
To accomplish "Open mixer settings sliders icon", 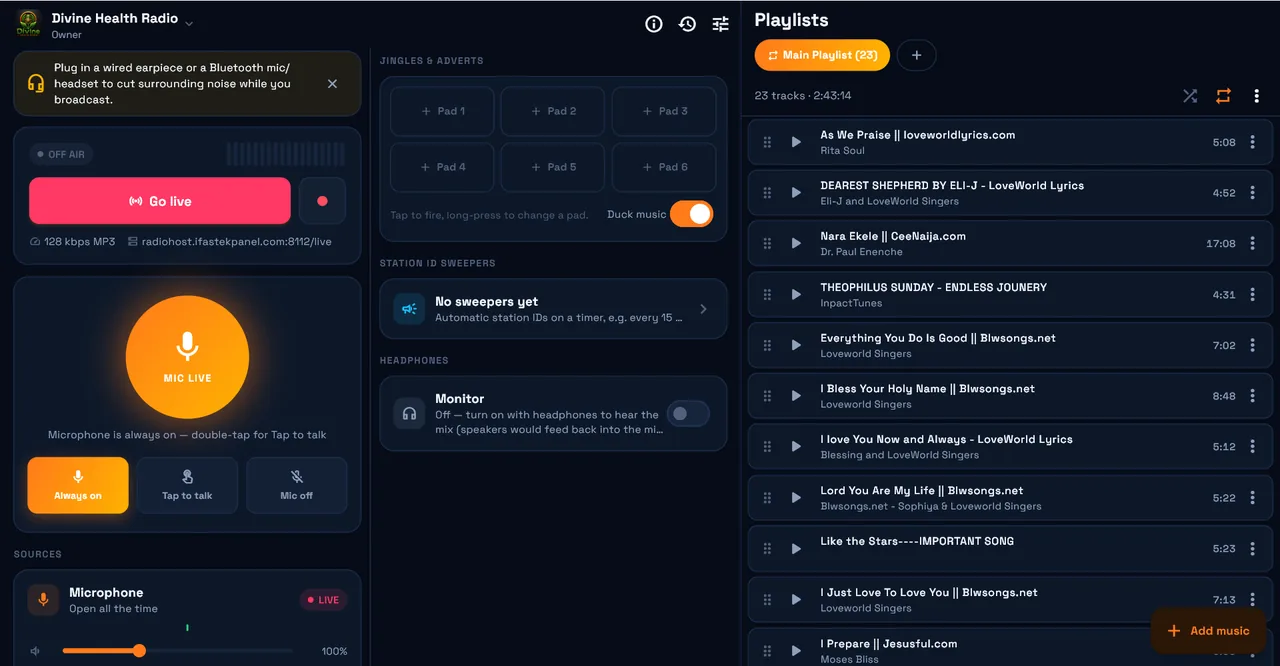I will click(721, 24).
